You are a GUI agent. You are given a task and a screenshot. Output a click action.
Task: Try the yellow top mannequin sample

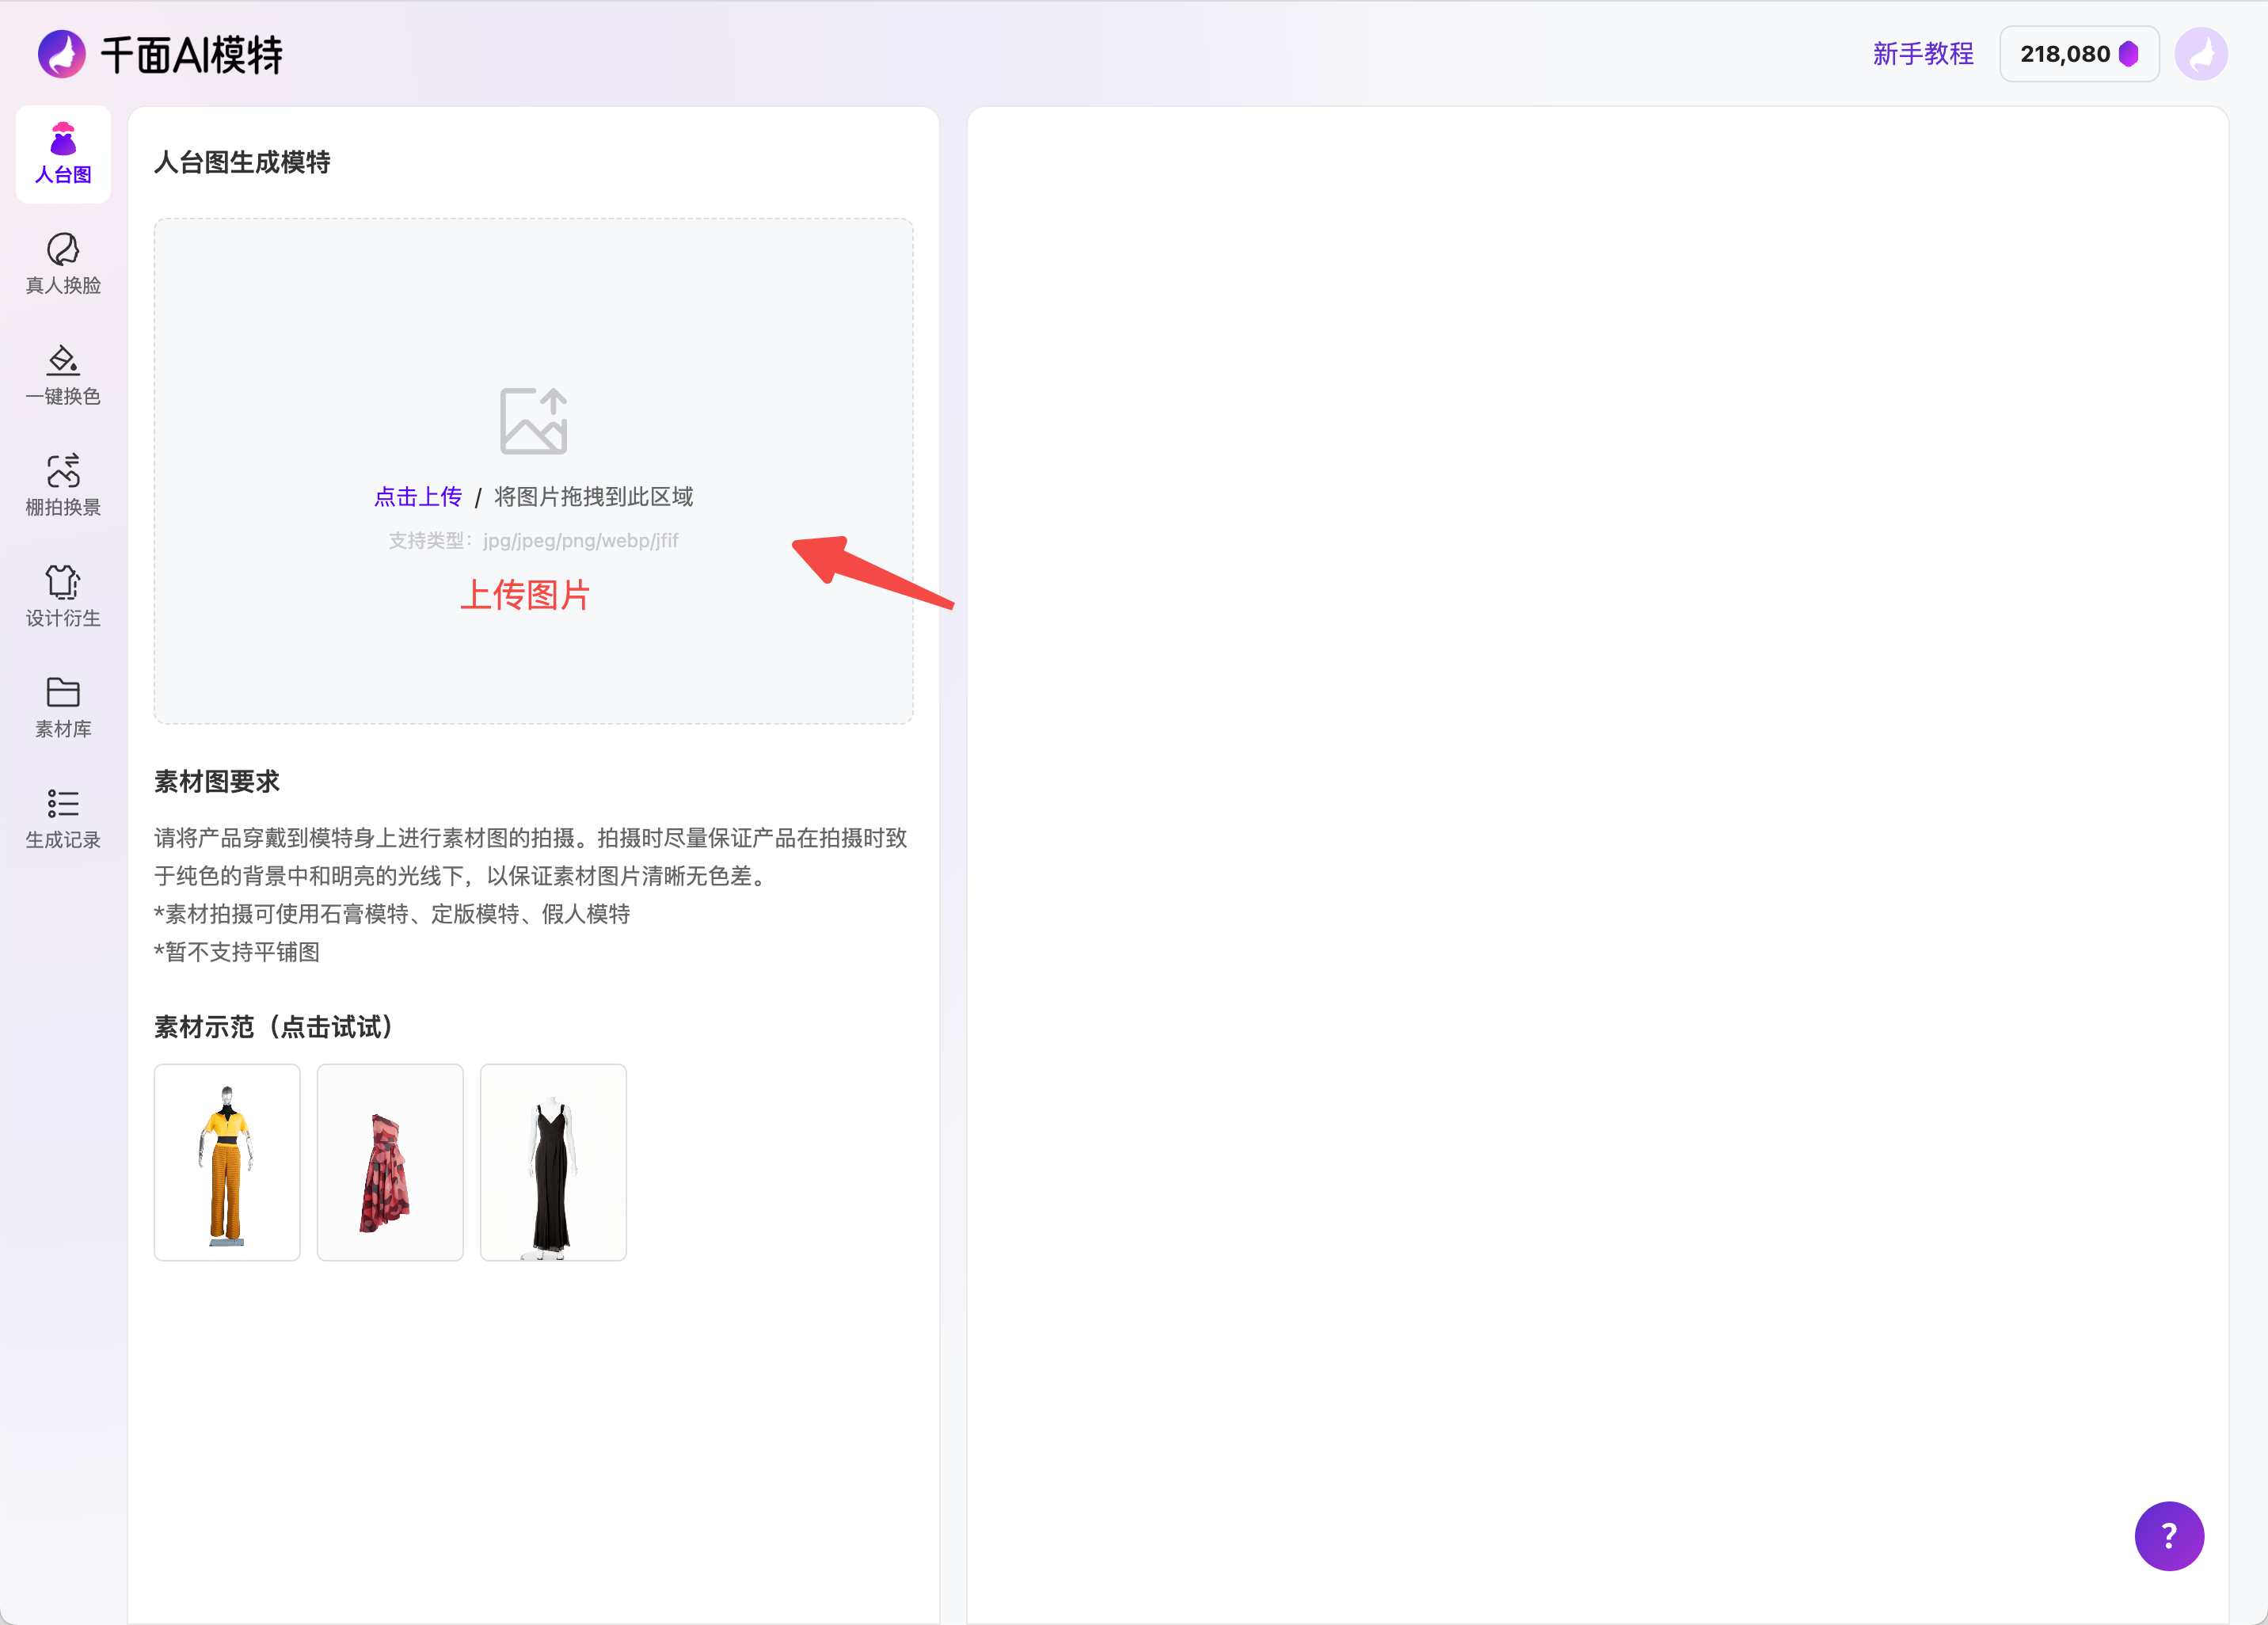click(227, 1162)
